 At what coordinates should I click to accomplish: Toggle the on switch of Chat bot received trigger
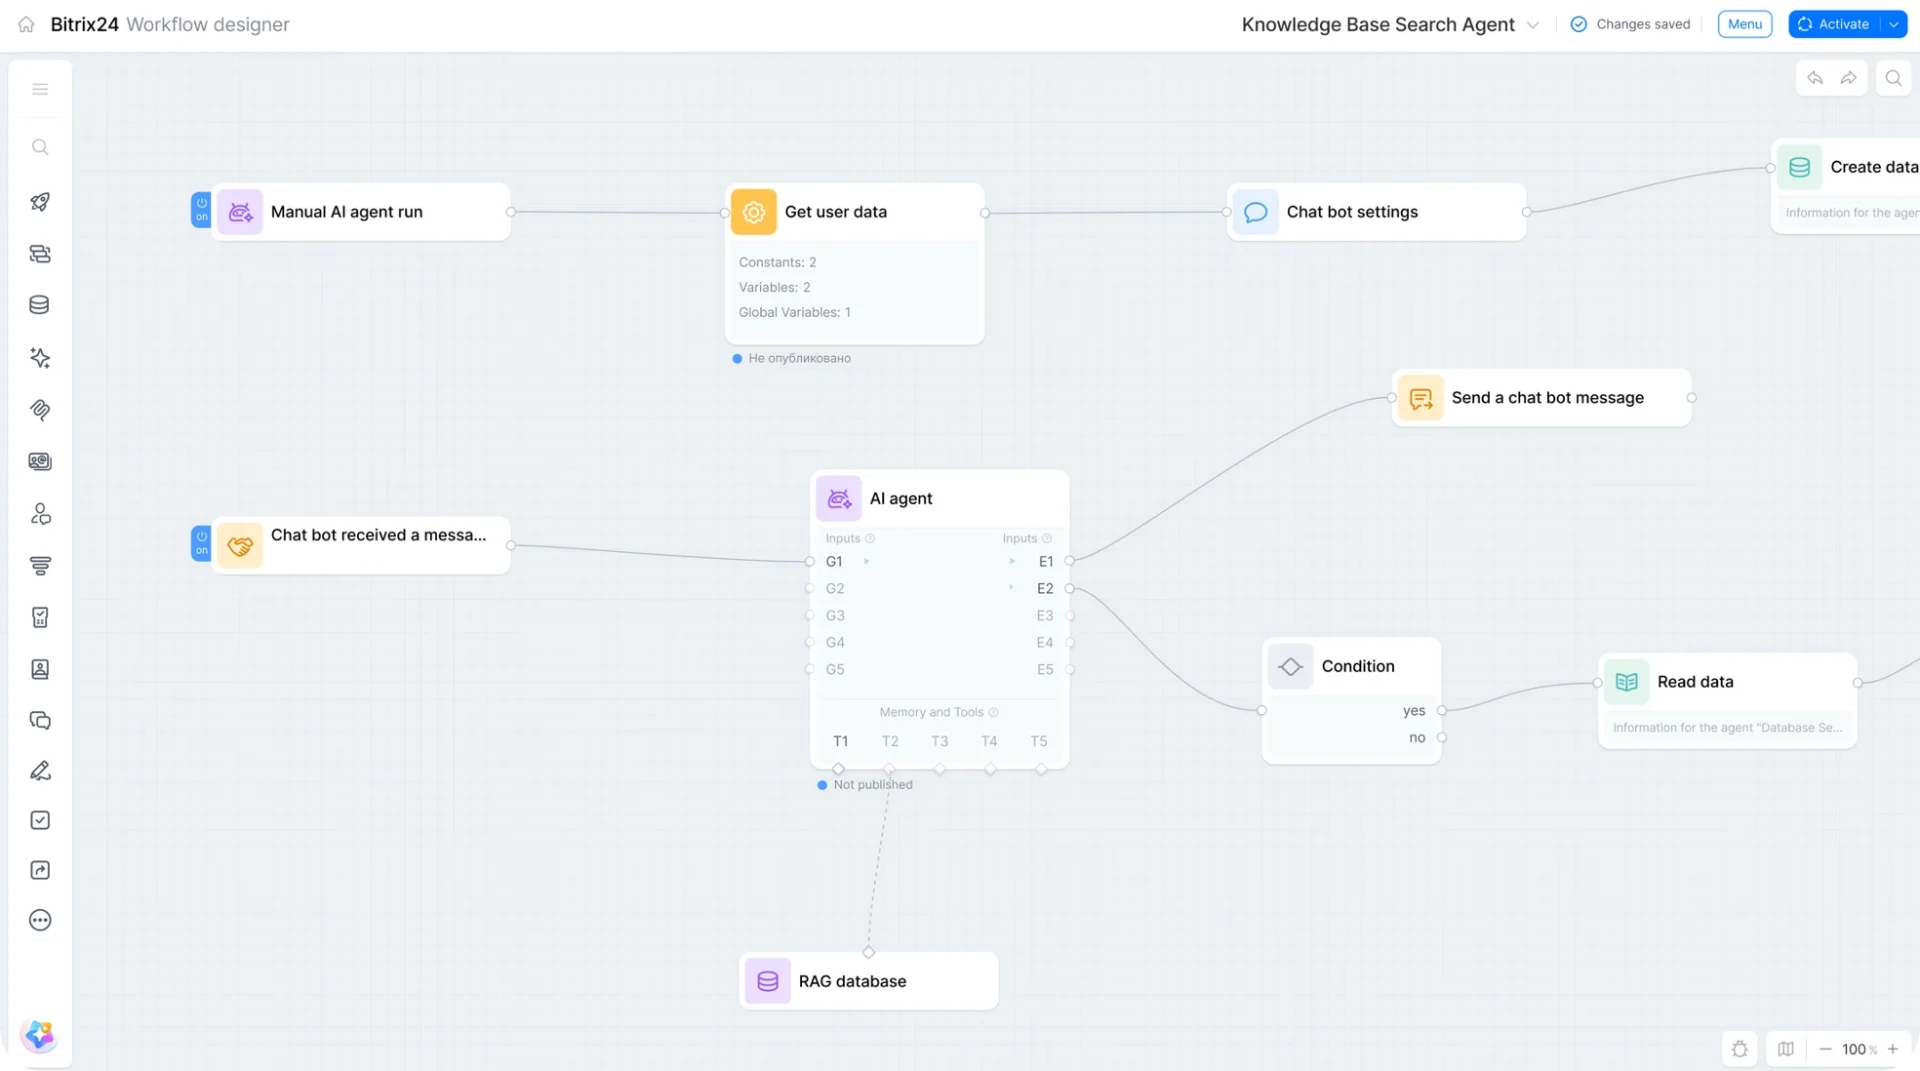point(201,544)
